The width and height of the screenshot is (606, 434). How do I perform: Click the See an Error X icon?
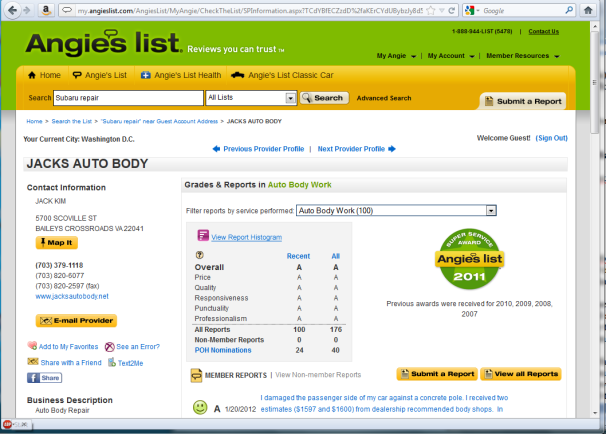point(110,347)
